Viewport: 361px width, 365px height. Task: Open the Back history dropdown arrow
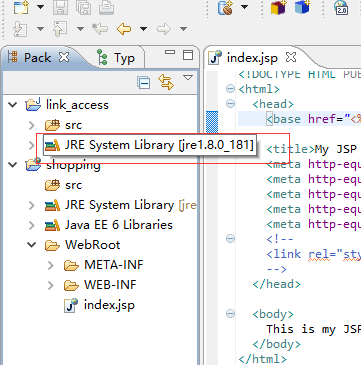(x=143, y=29)
